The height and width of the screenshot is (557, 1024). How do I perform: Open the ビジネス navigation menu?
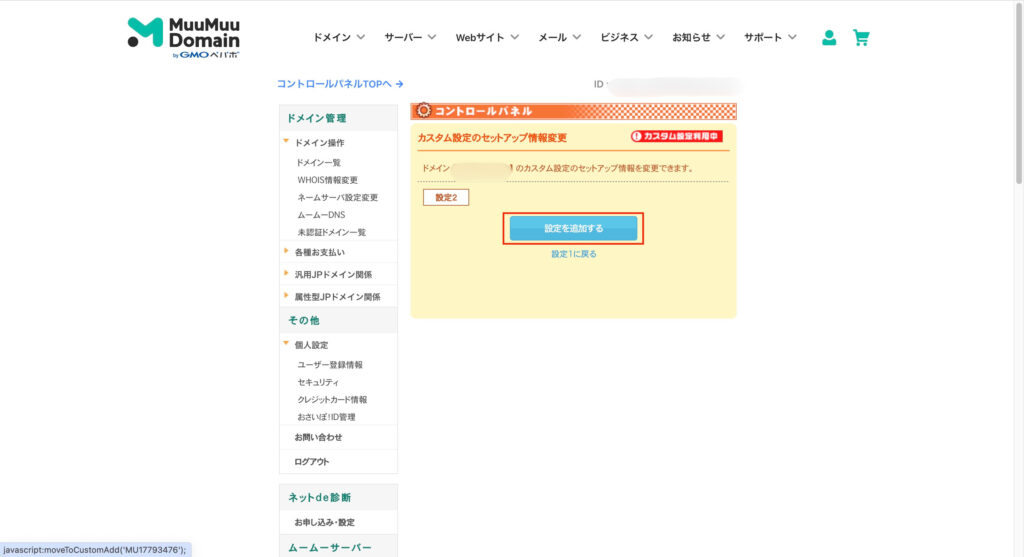pyautogui.click(x=626, y=38)
